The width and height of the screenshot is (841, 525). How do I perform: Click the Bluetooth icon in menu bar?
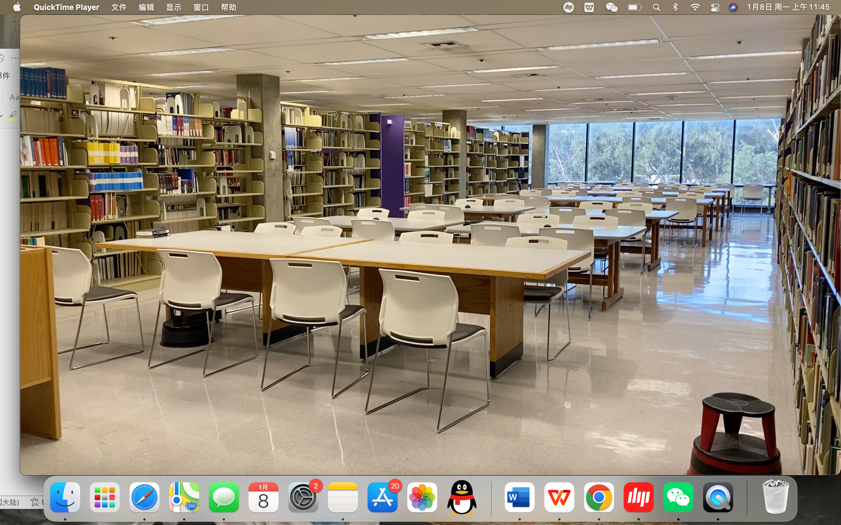point(675,7)
